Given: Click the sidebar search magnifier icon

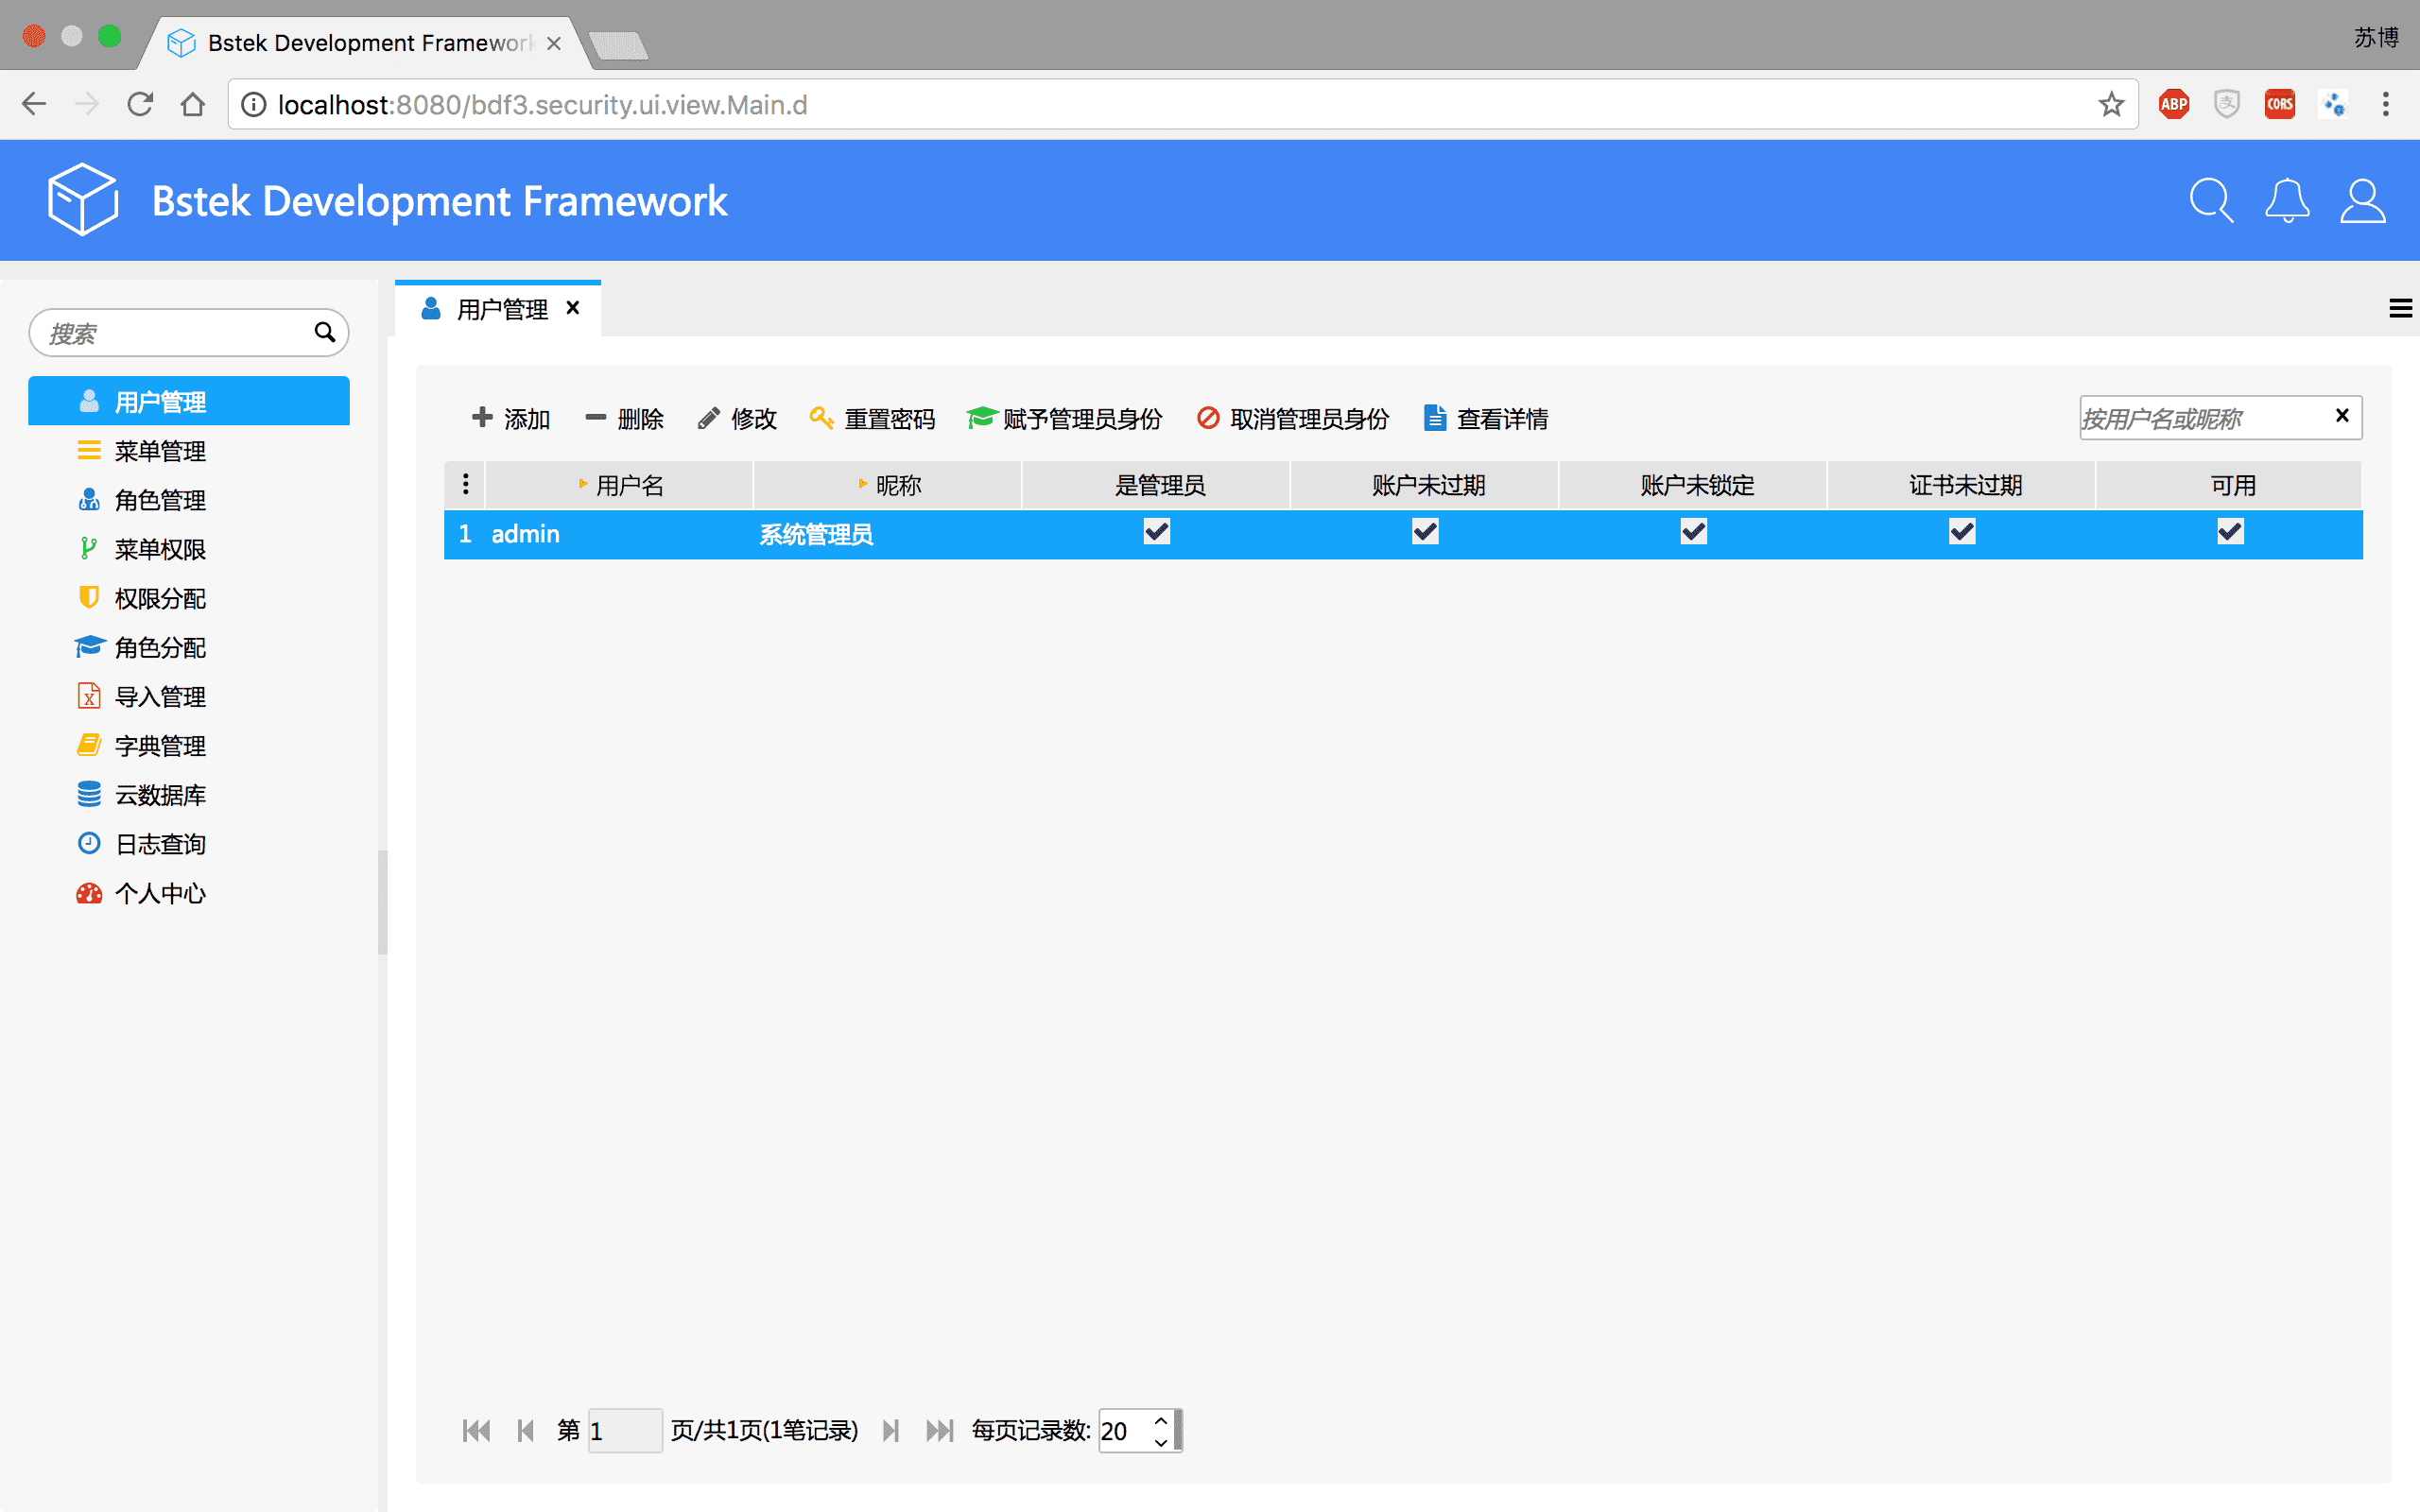Looking at the screenshot, I should pyautogui.click(x=324, y=332).
